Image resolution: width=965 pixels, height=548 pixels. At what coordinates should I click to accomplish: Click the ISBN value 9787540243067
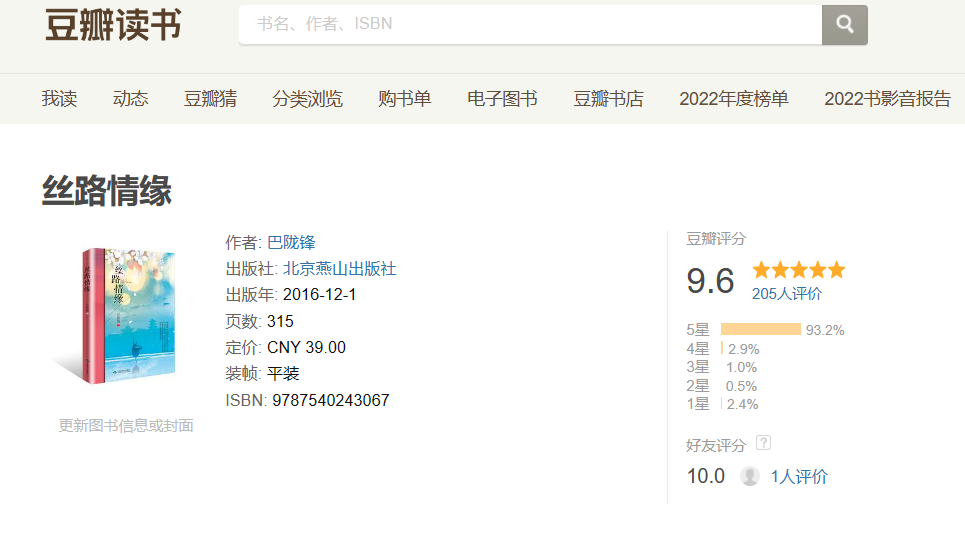(x=330, y=400)
